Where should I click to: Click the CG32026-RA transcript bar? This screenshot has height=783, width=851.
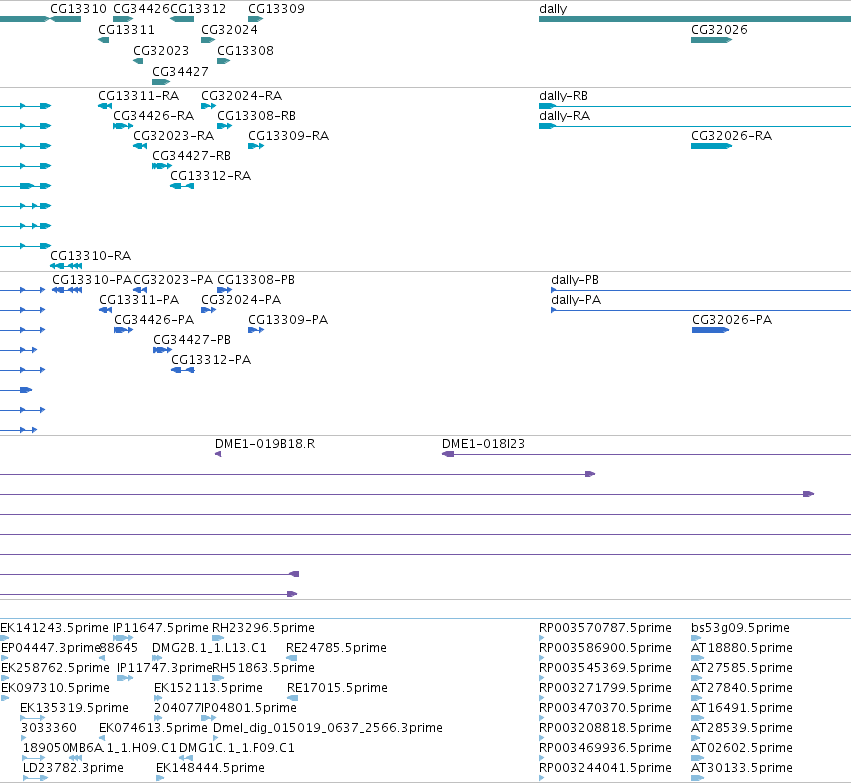click(712, 146)
